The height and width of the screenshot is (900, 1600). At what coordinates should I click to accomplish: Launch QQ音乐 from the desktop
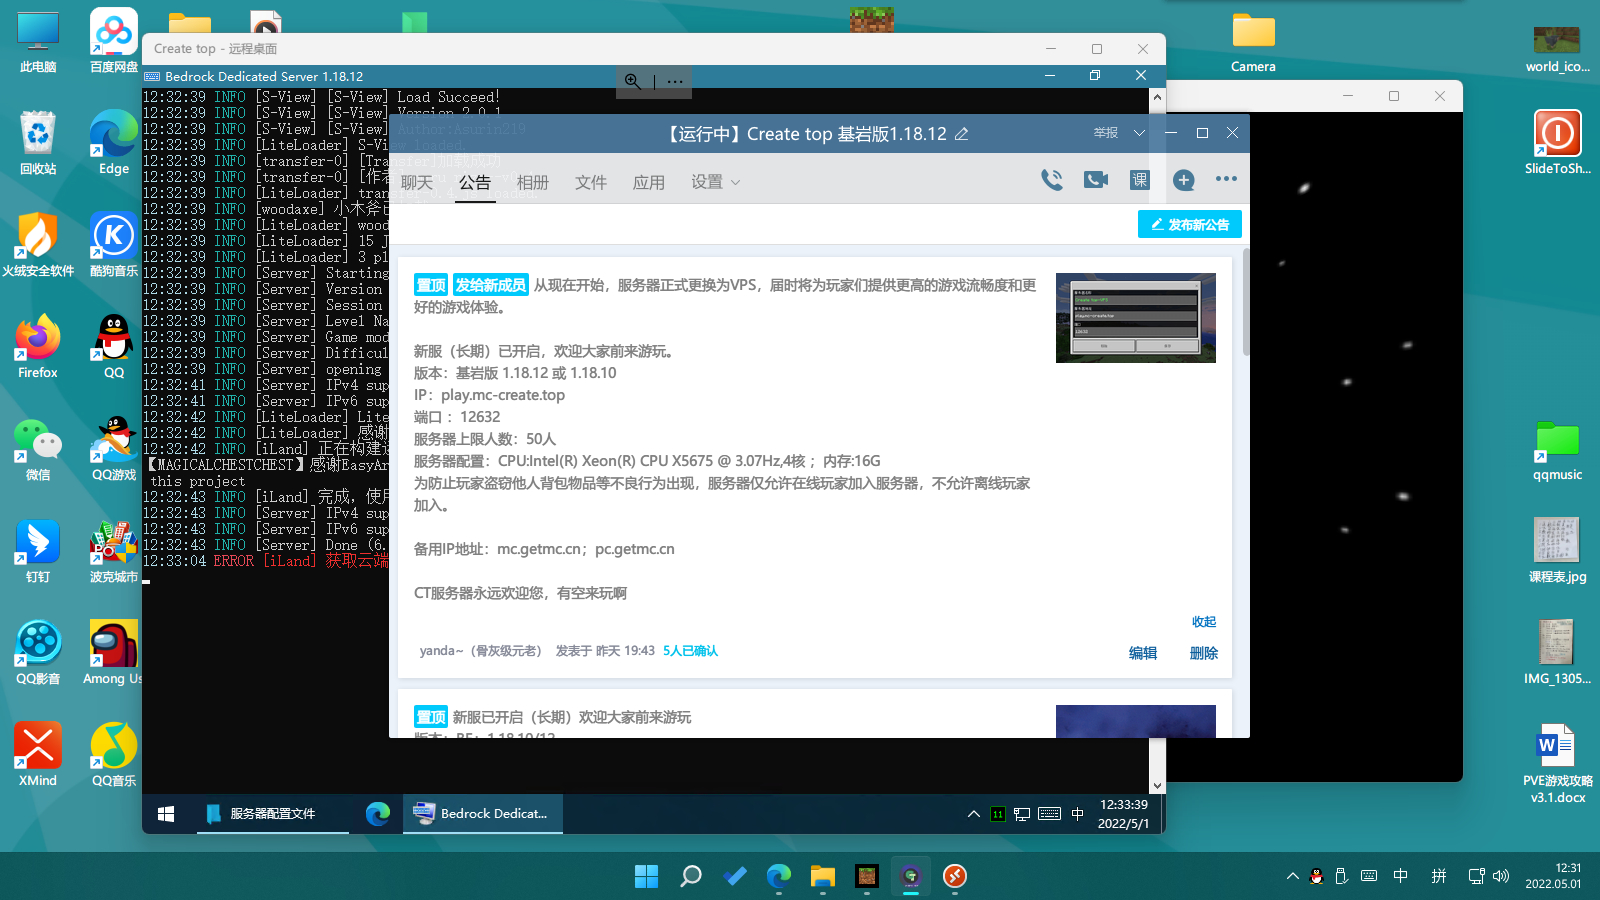click(114, 755)
